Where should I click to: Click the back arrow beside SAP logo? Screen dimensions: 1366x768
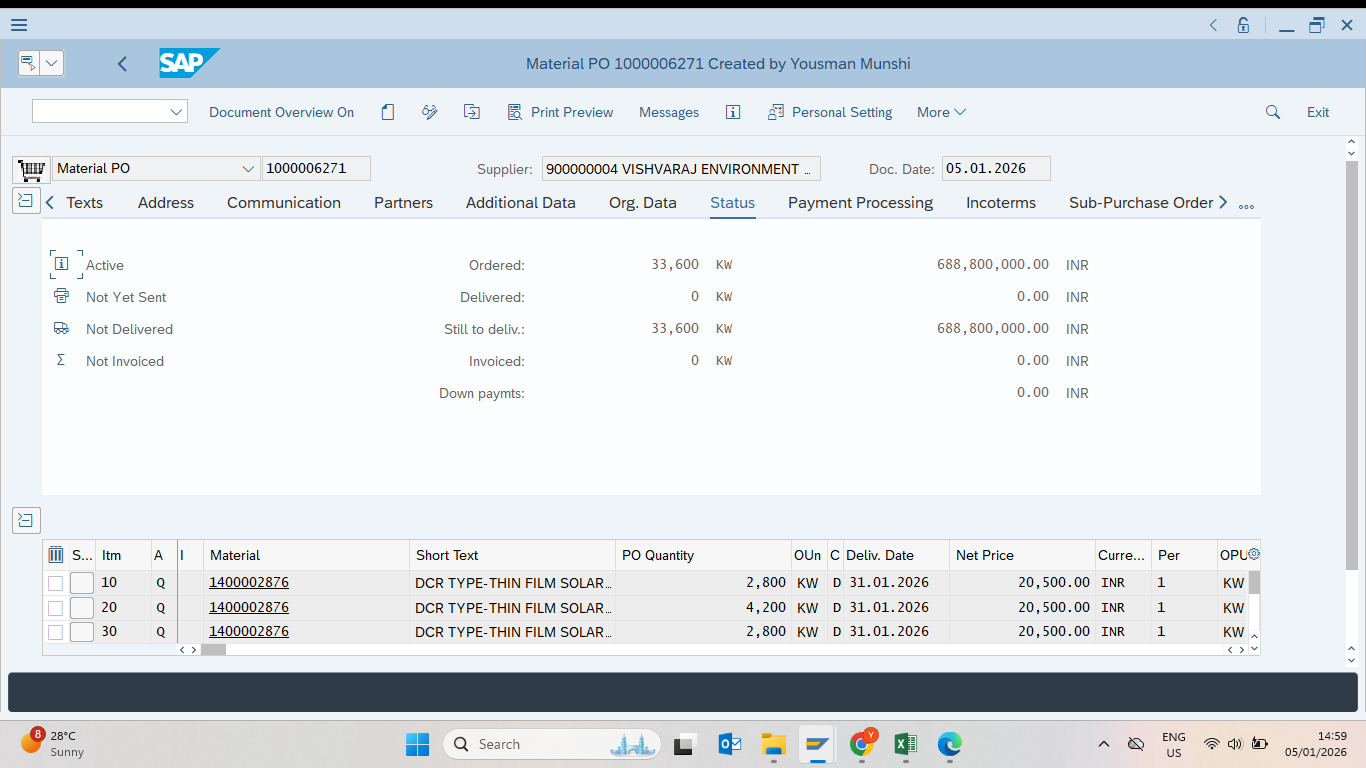122,64
